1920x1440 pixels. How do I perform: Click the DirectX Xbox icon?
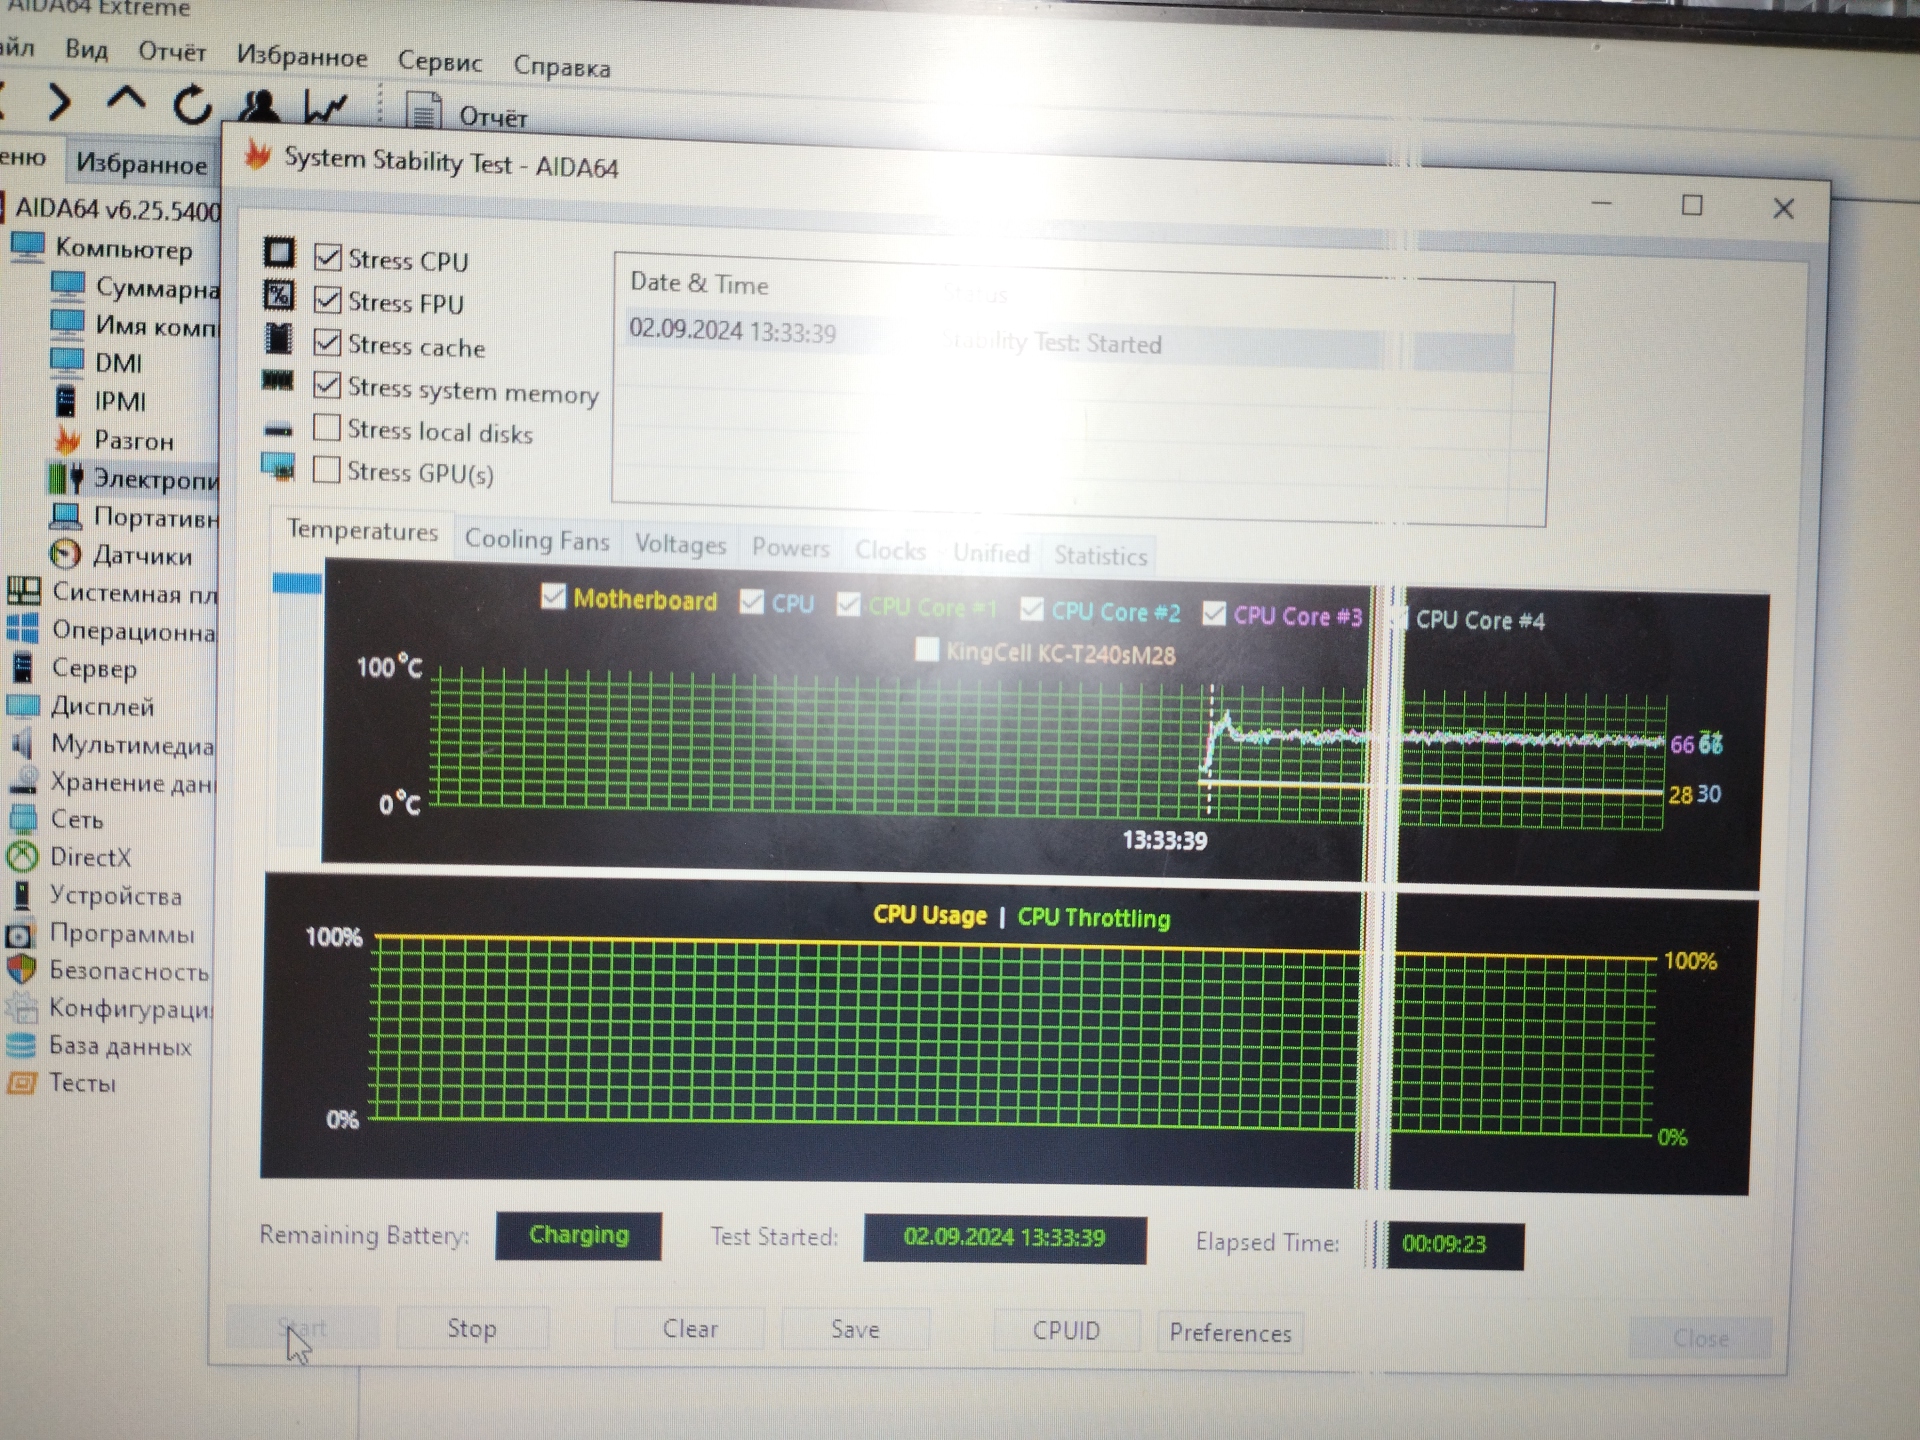[21, 857]
